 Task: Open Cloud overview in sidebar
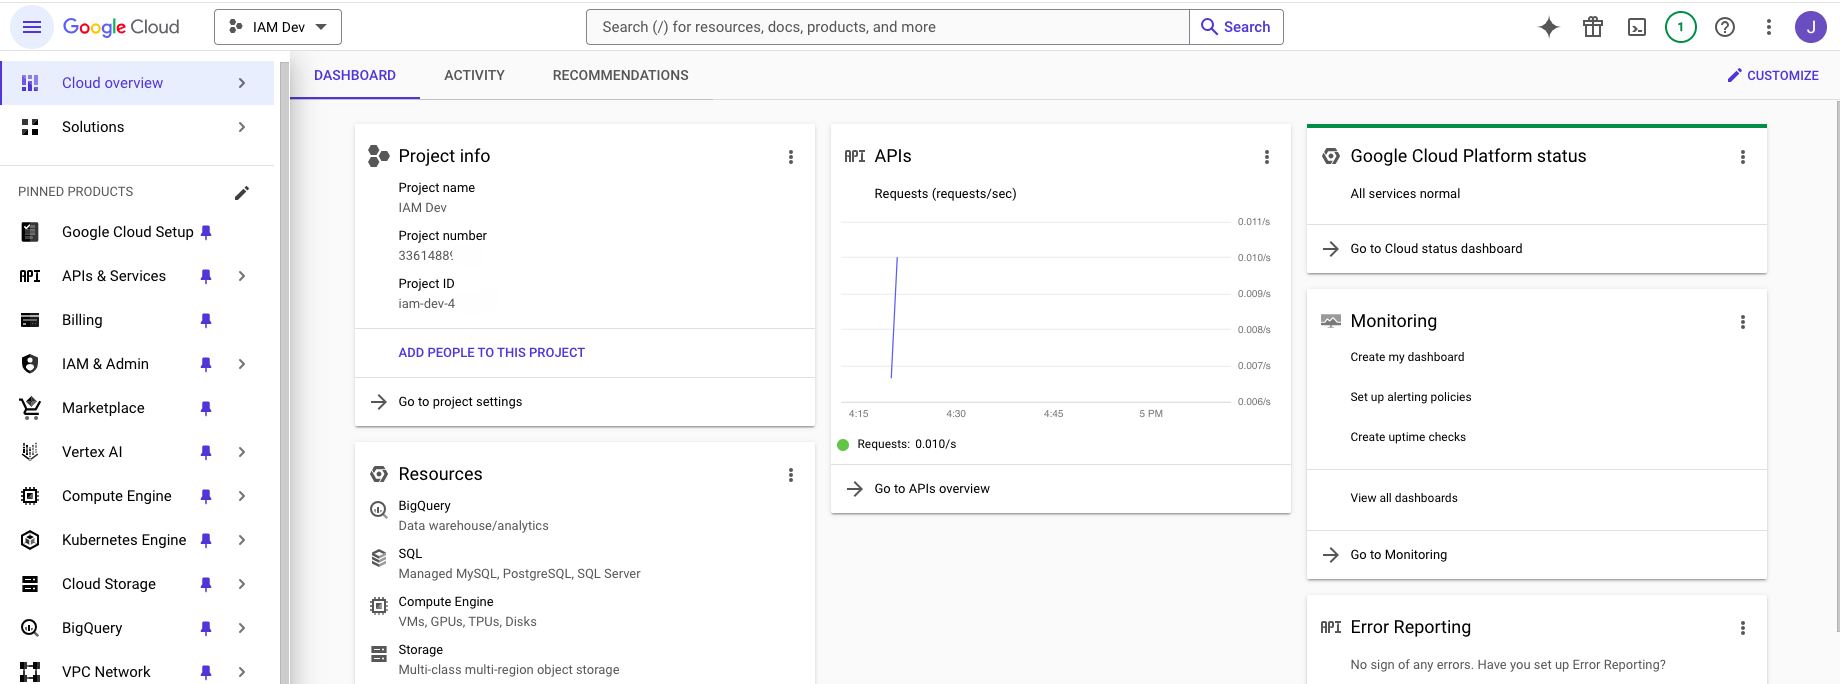click(x=137, y=83)
